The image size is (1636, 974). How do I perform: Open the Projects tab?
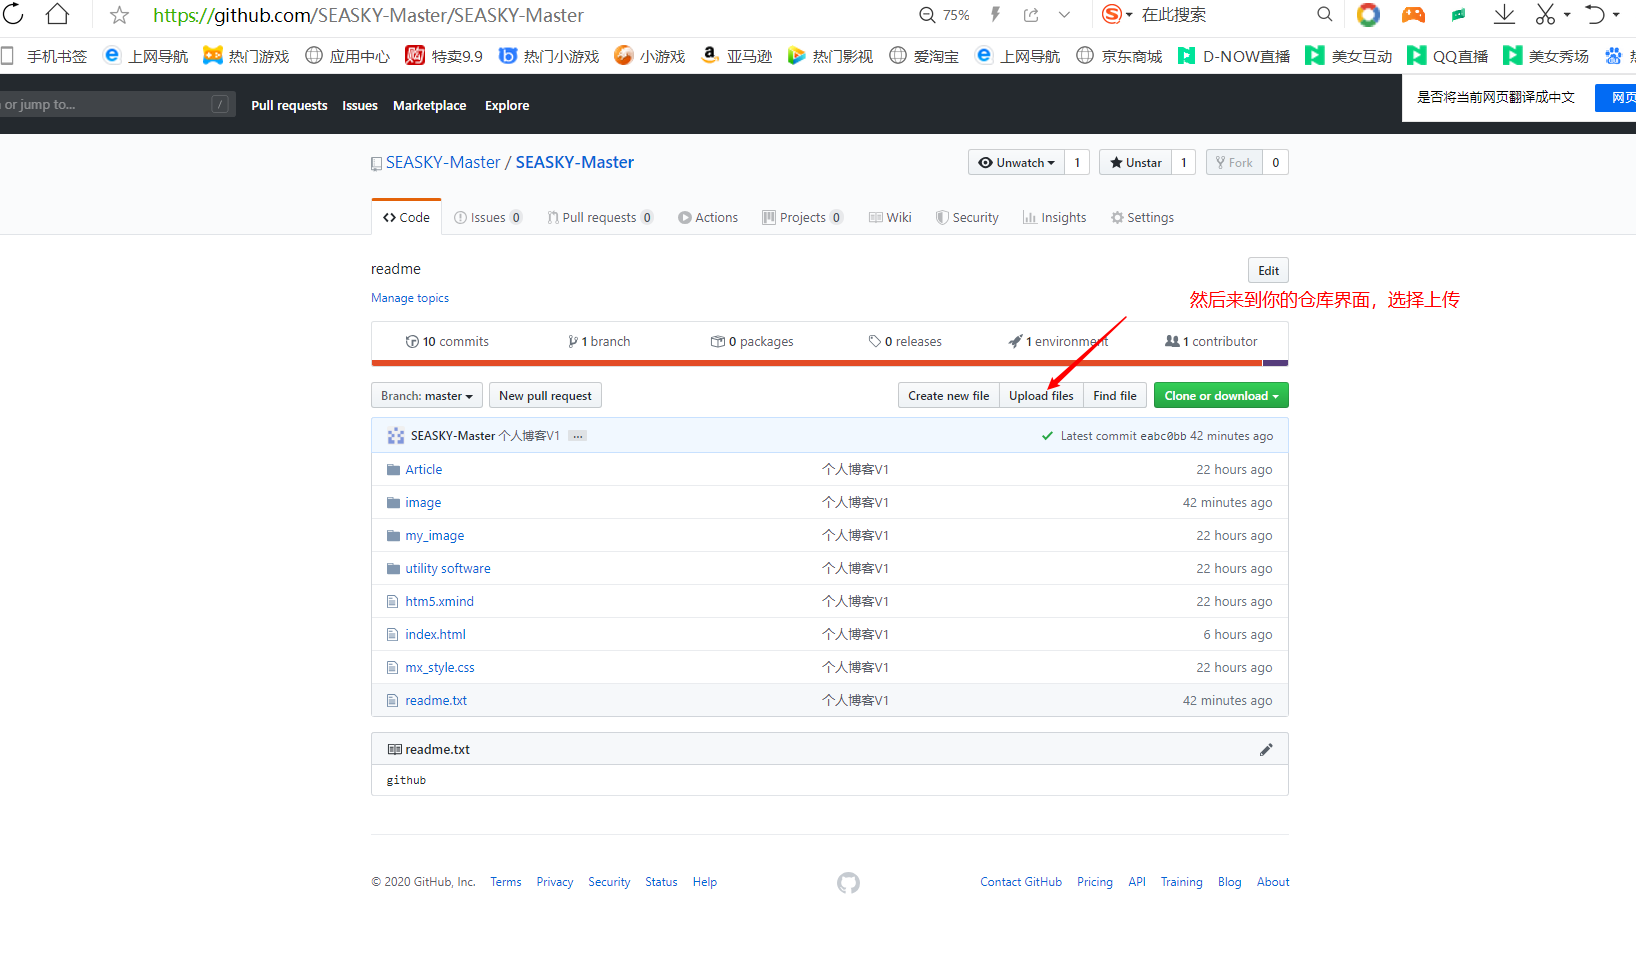coord(802,217)
